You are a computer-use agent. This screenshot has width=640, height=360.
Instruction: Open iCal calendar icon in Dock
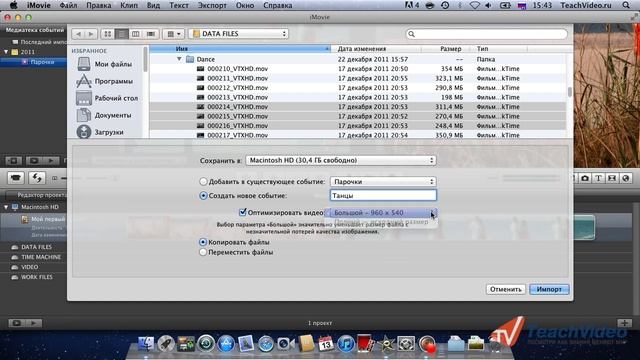tap(326, 344)
